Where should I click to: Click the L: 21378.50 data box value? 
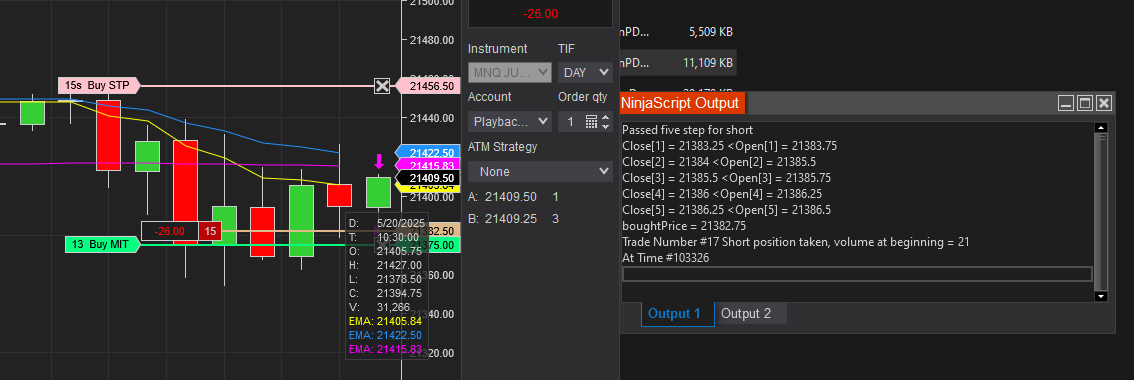coord(399,279)
